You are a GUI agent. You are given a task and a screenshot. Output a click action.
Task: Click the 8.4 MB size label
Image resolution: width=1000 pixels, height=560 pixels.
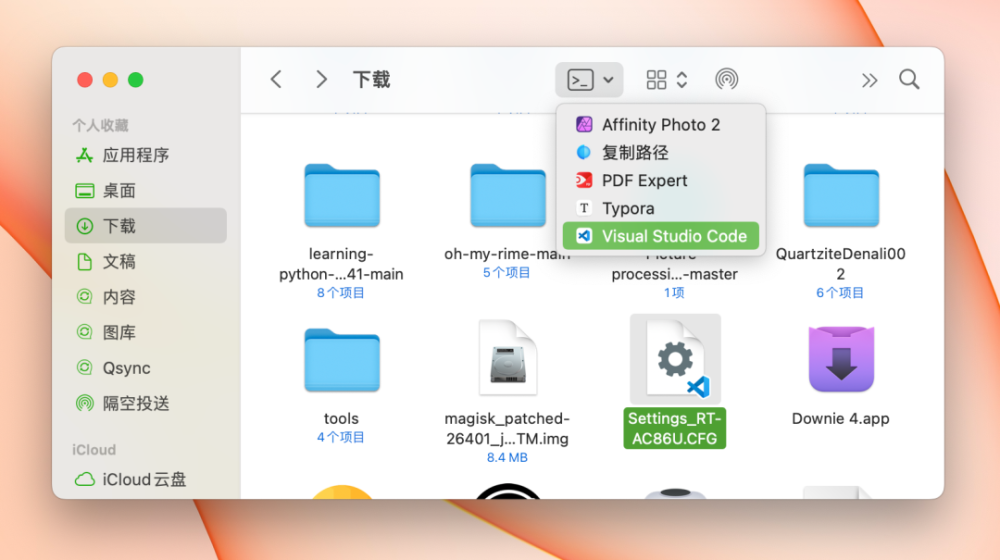pos(507,457)
